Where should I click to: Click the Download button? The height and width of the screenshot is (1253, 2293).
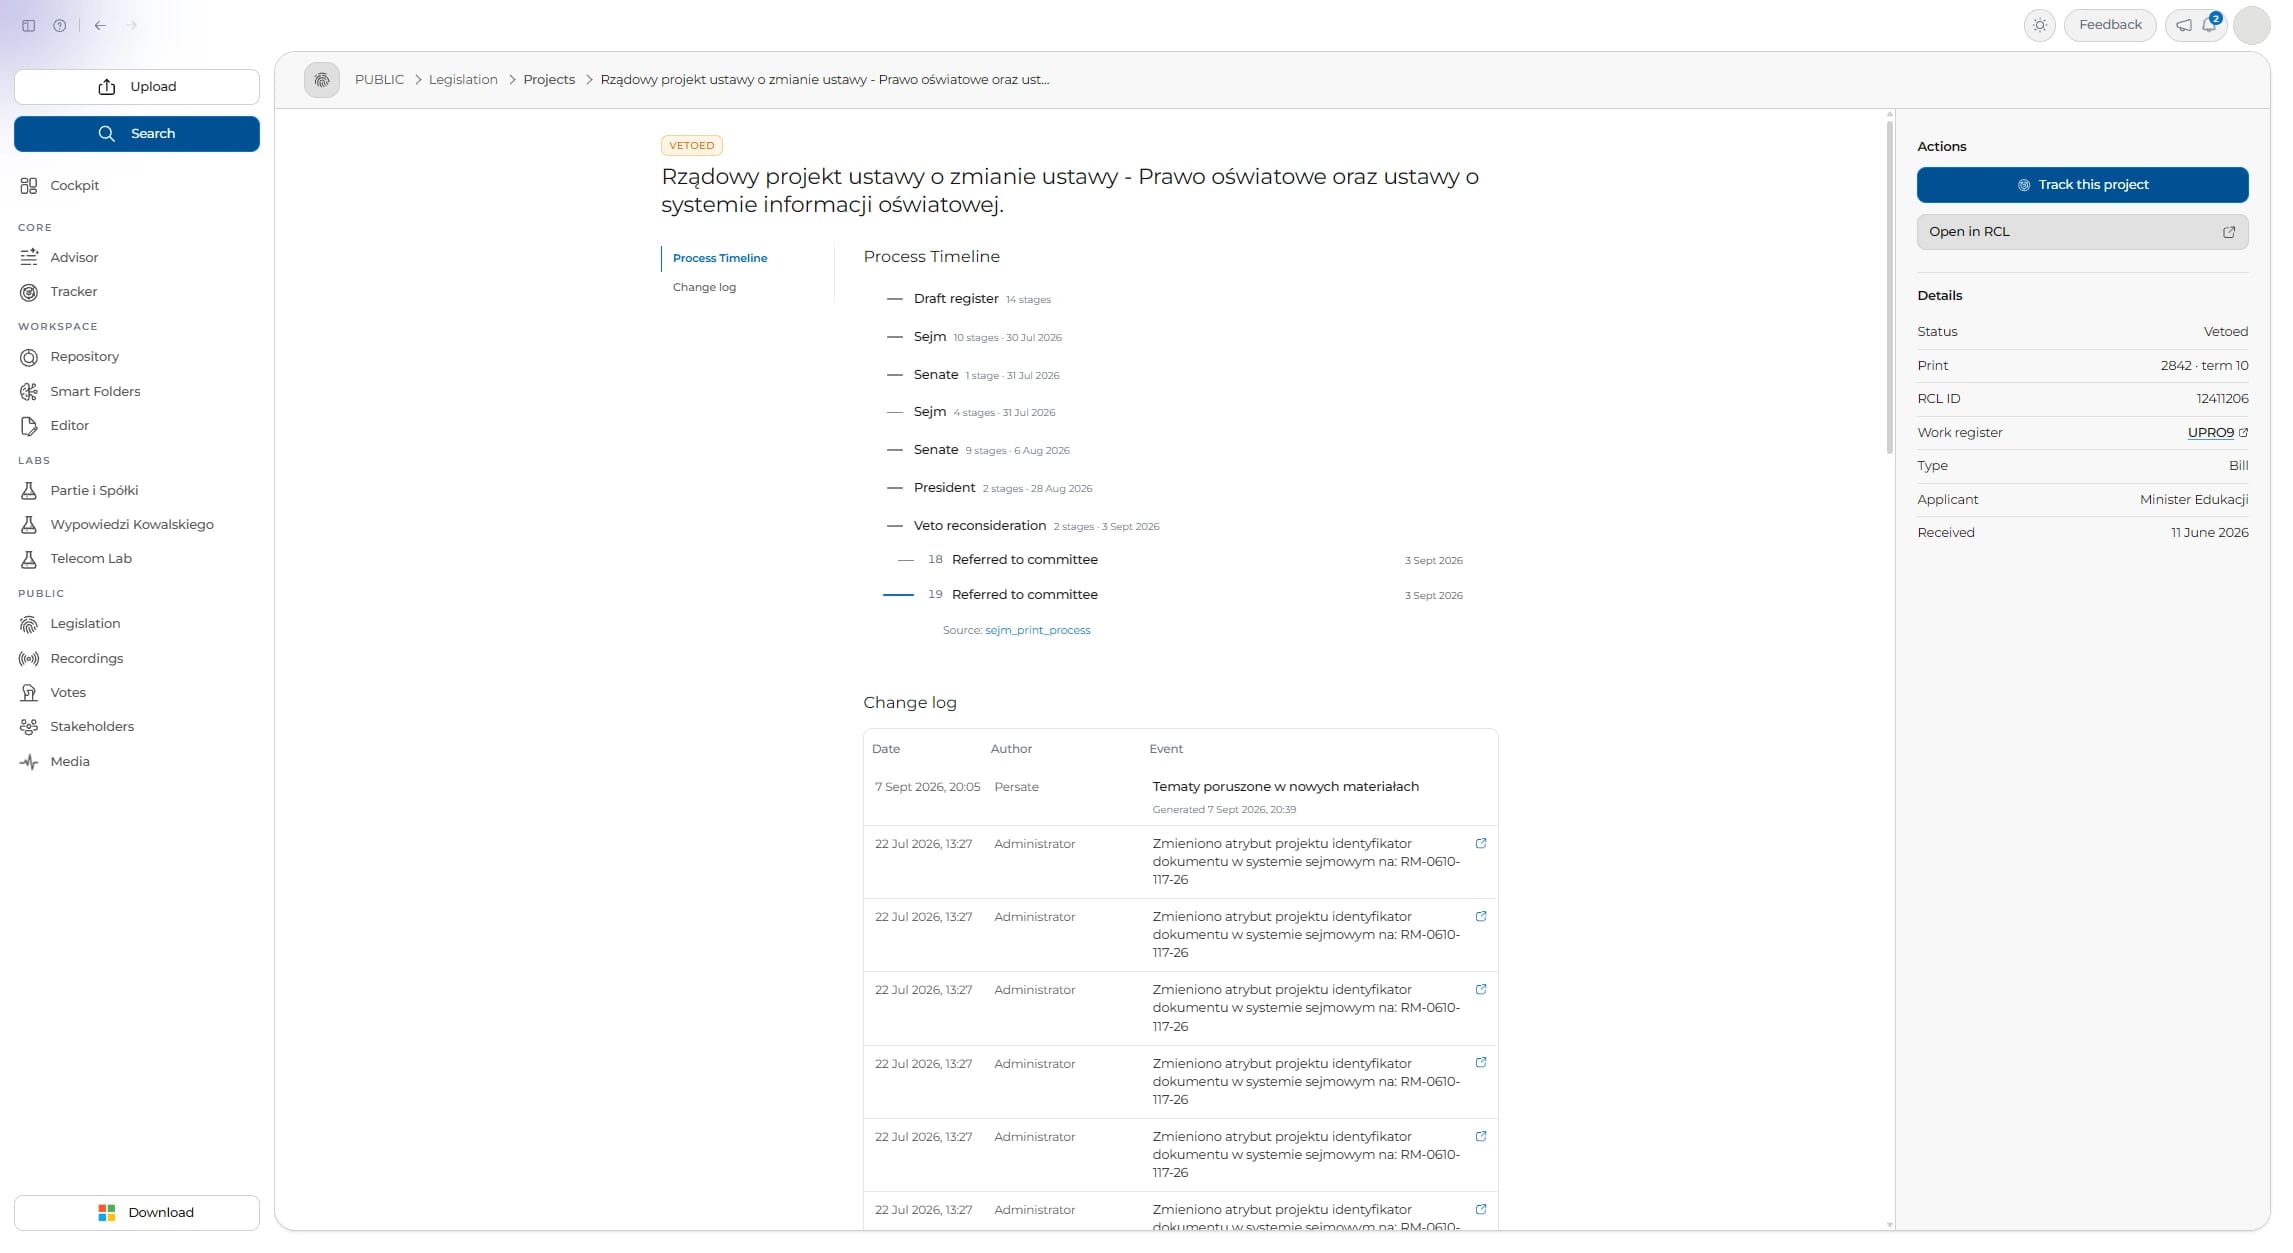click(137, 1213)
